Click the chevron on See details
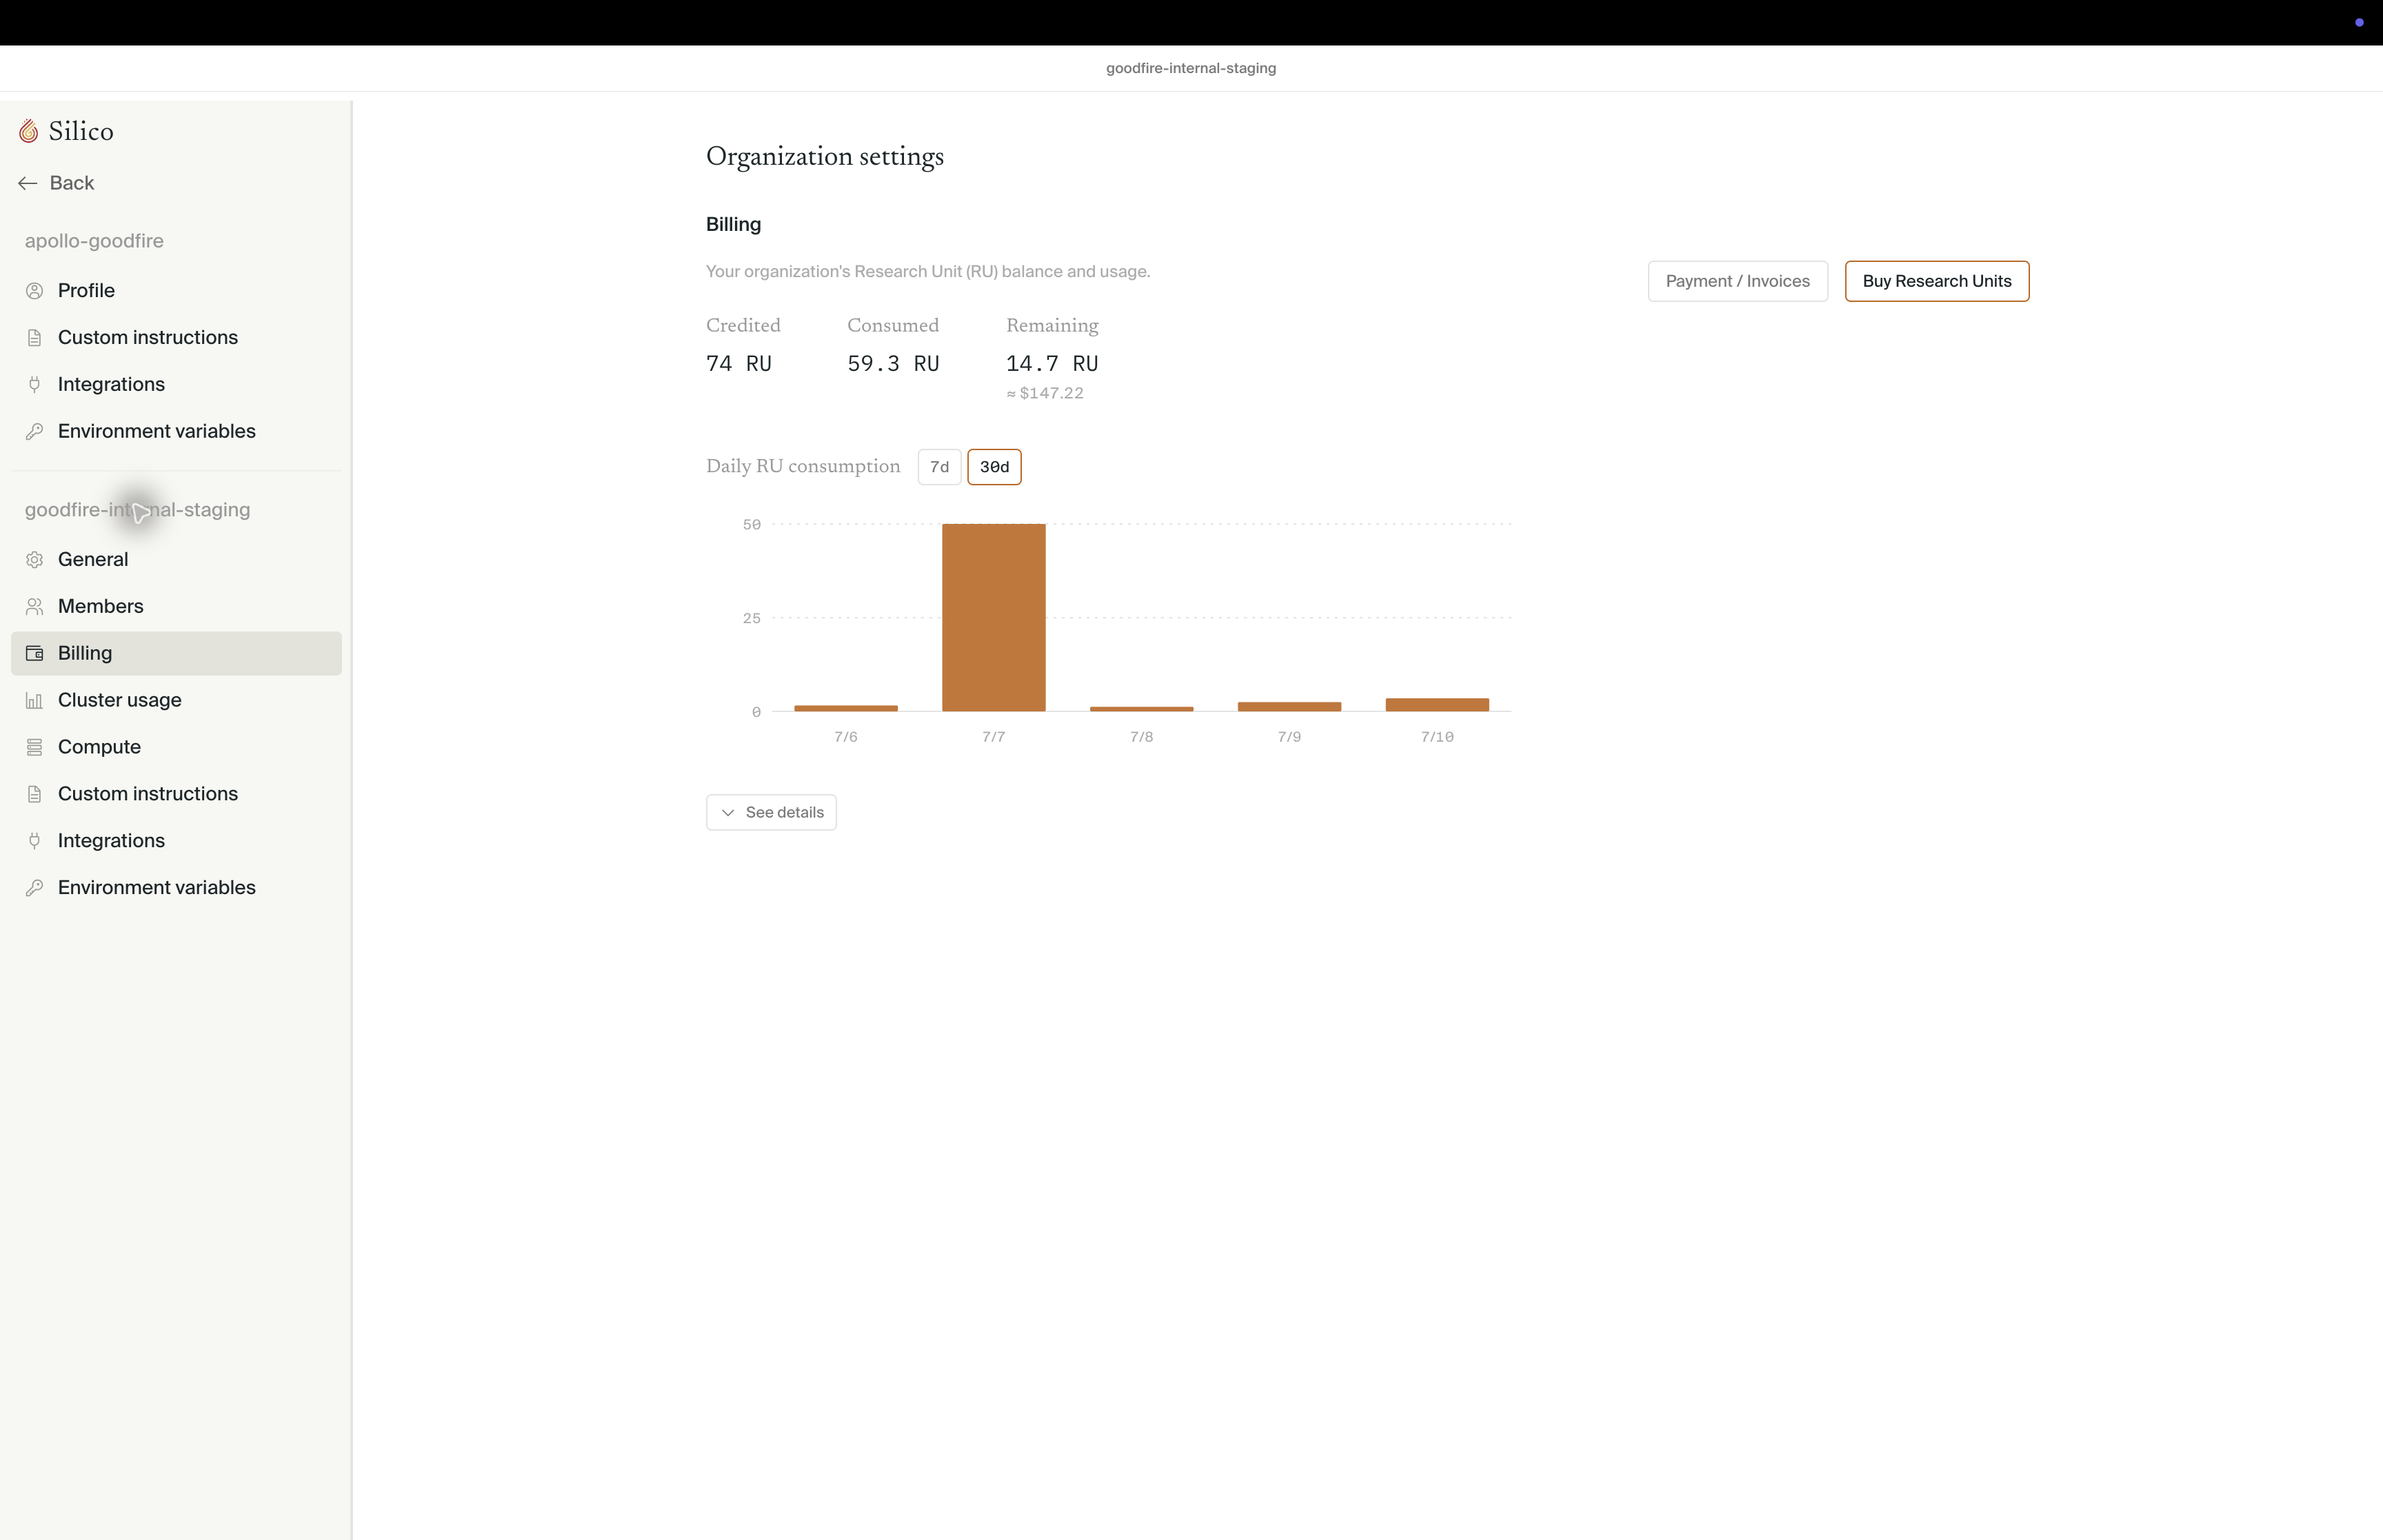 [x=728, y=813]
